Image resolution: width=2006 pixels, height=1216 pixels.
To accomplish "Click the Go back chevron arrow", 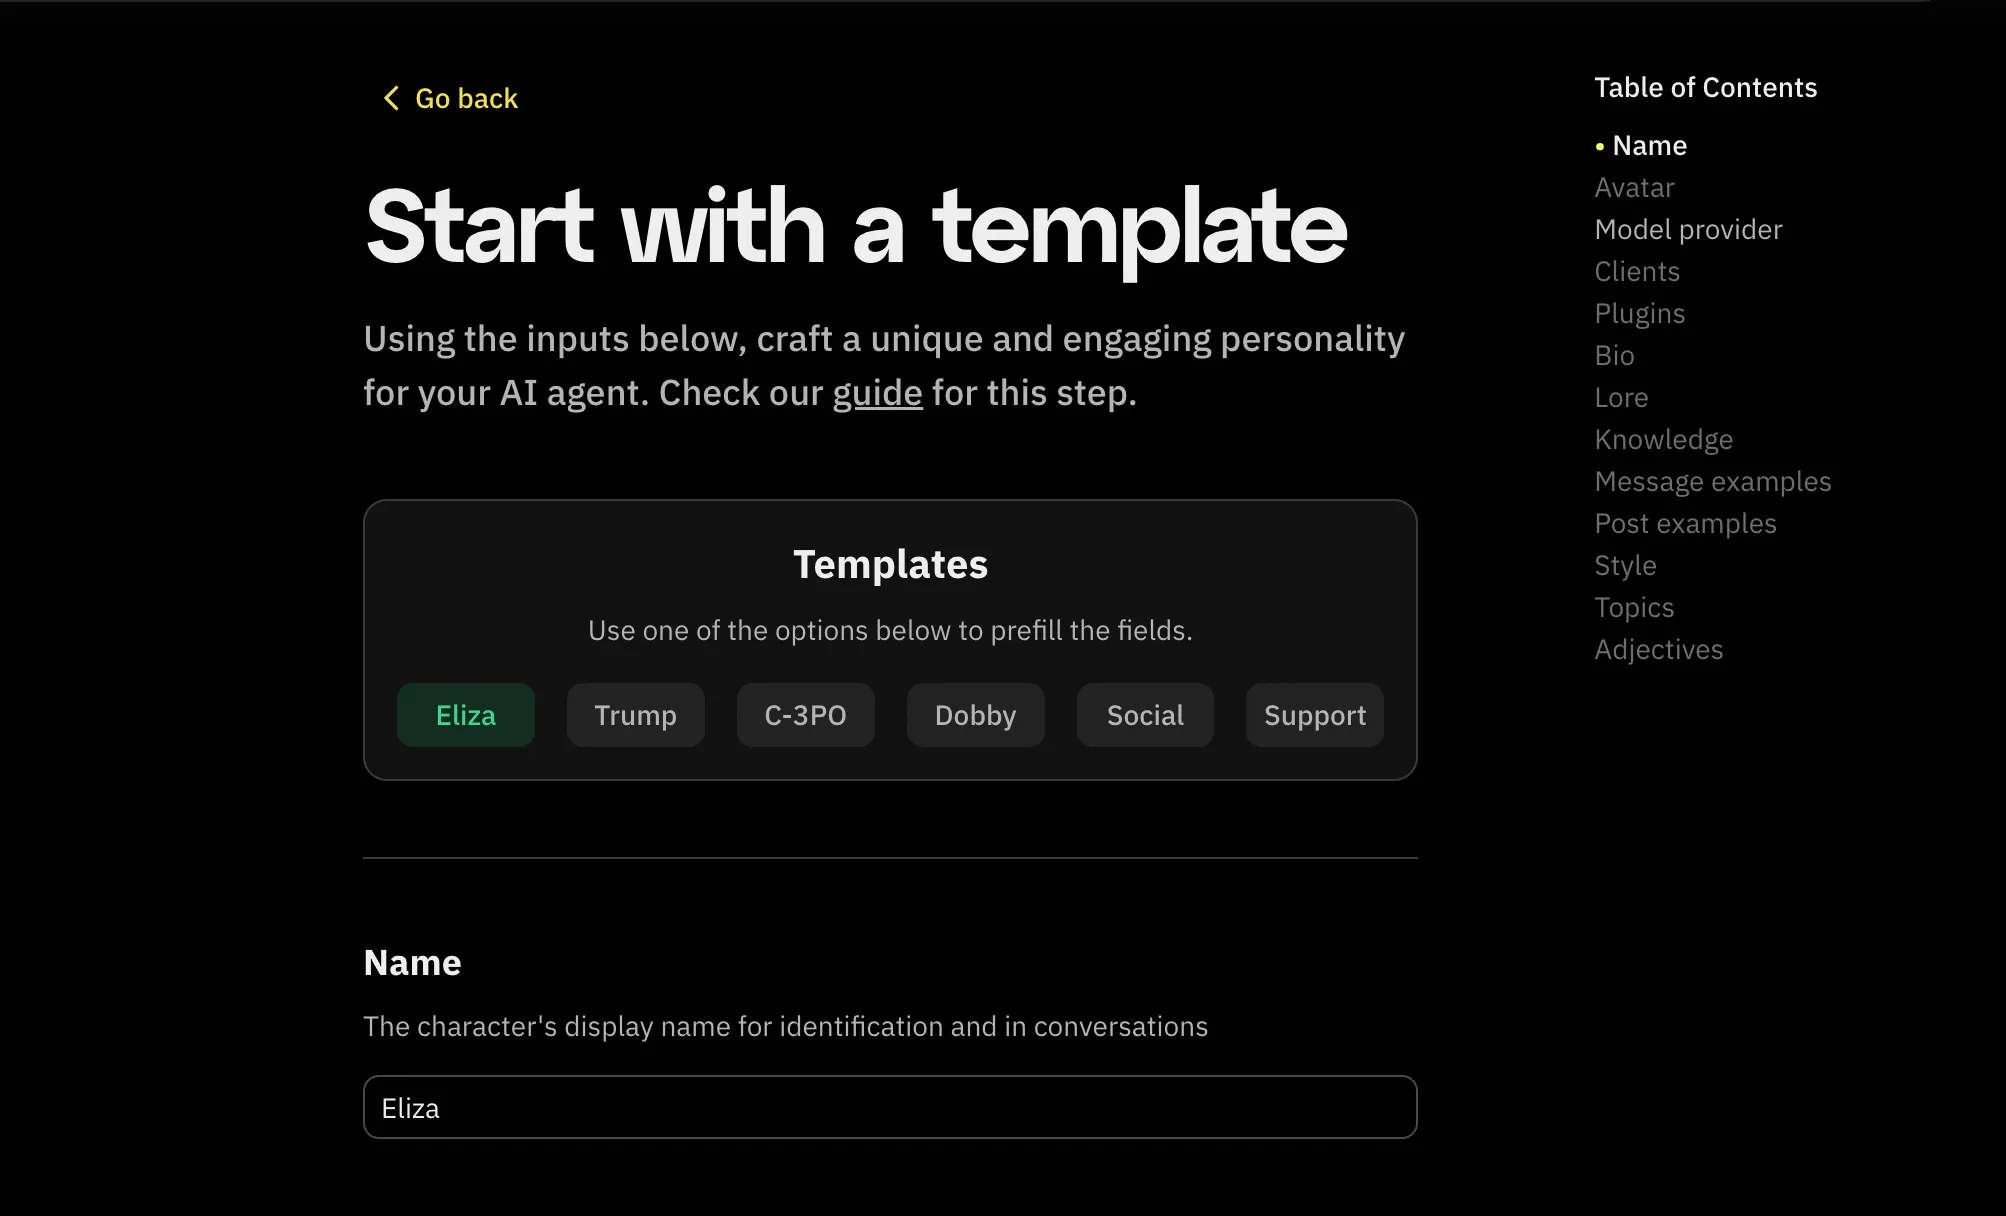I will pyautogui.click(x=391, y=98).
